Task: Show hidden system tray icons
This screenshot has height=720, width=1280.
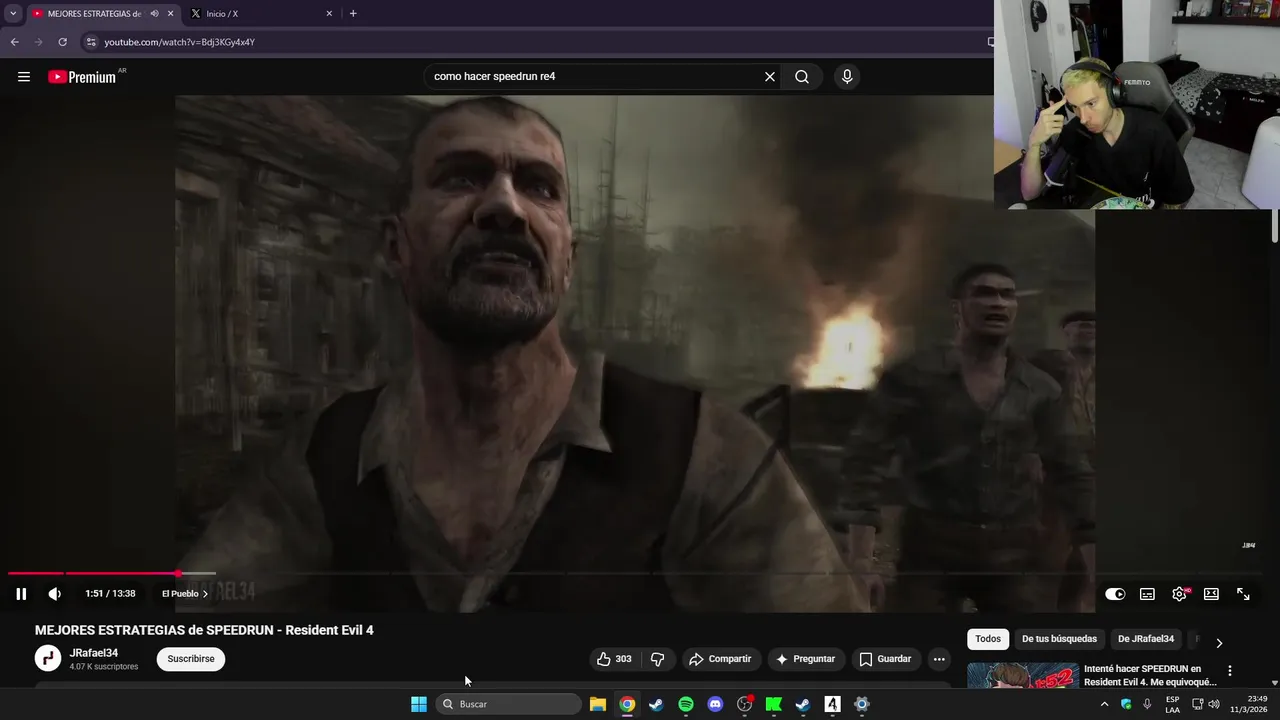Action: click(1104, 704)
